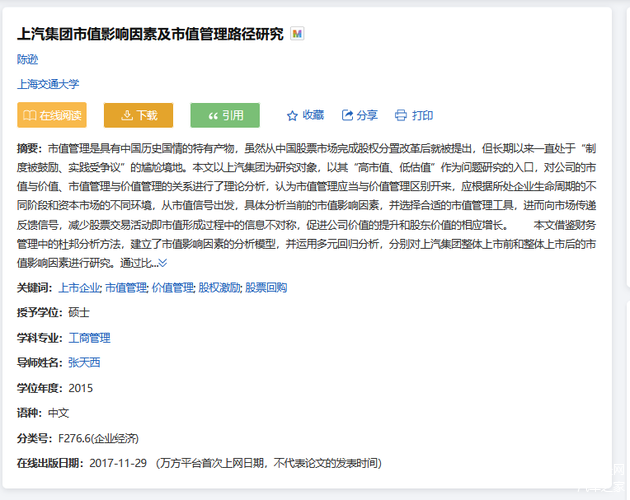Select the 市值管理 keyword
Image resolution: width=630 pixels, height=500 pixels.
pyautogui.click(x=125, y=288)
